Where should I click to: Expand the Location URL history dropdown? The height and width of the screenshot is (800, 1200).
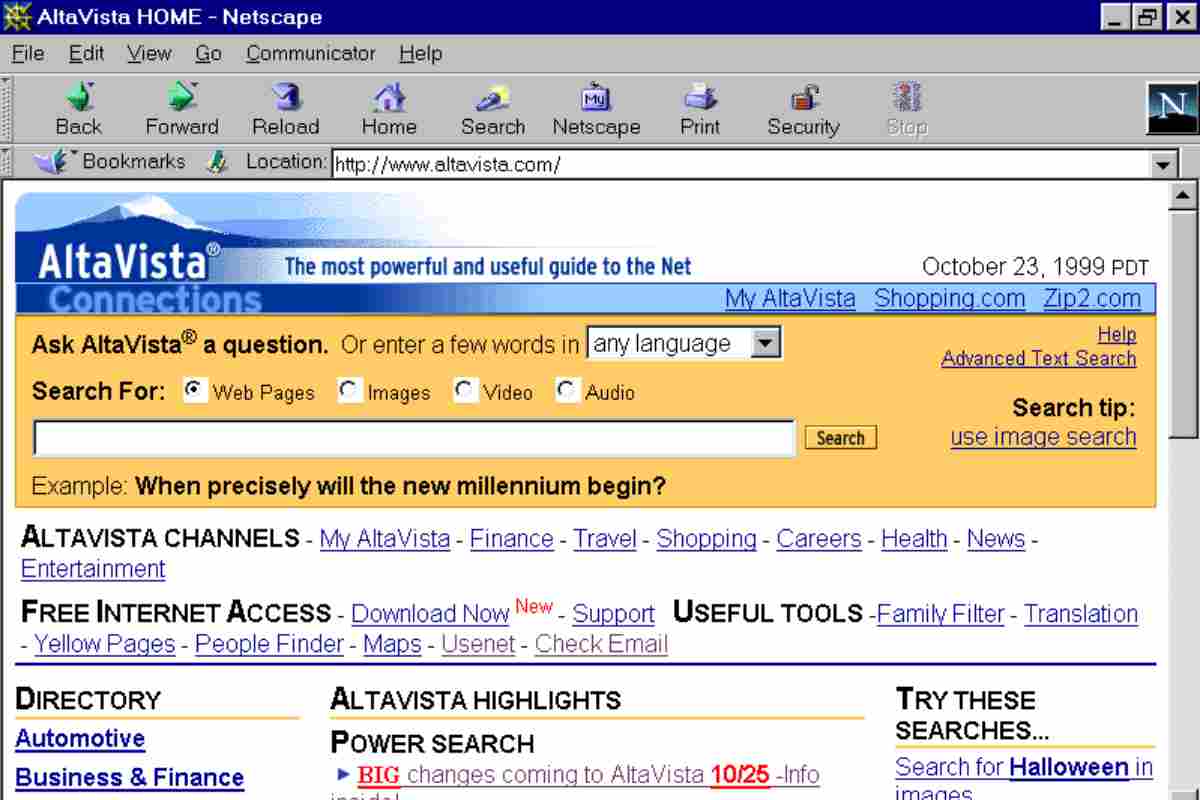(x=1163, y=164)
